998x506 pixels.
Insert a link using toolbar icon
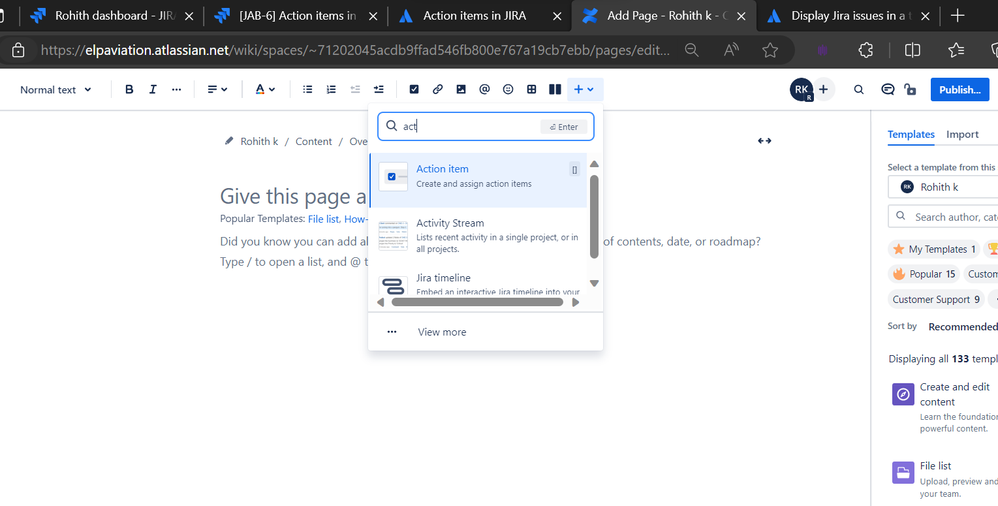pos(437,90)
